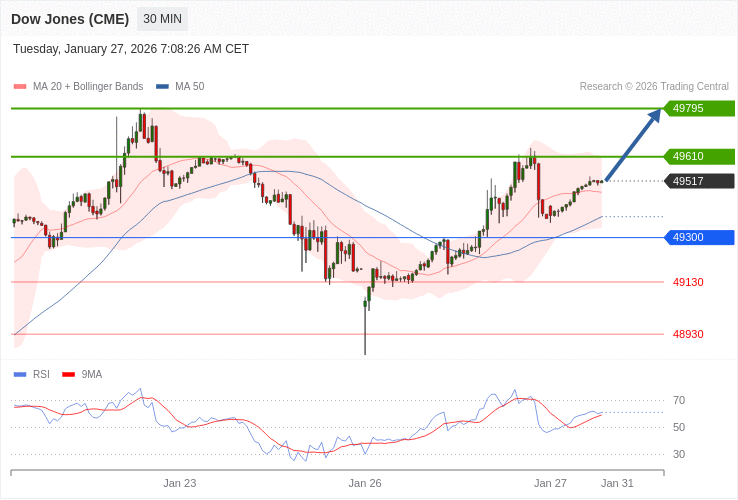This screenshot has width=738, height=500.
Task: Click the 'MA 20 + Bollinger Bands' legend label
Action: click(x=88, y=87)
